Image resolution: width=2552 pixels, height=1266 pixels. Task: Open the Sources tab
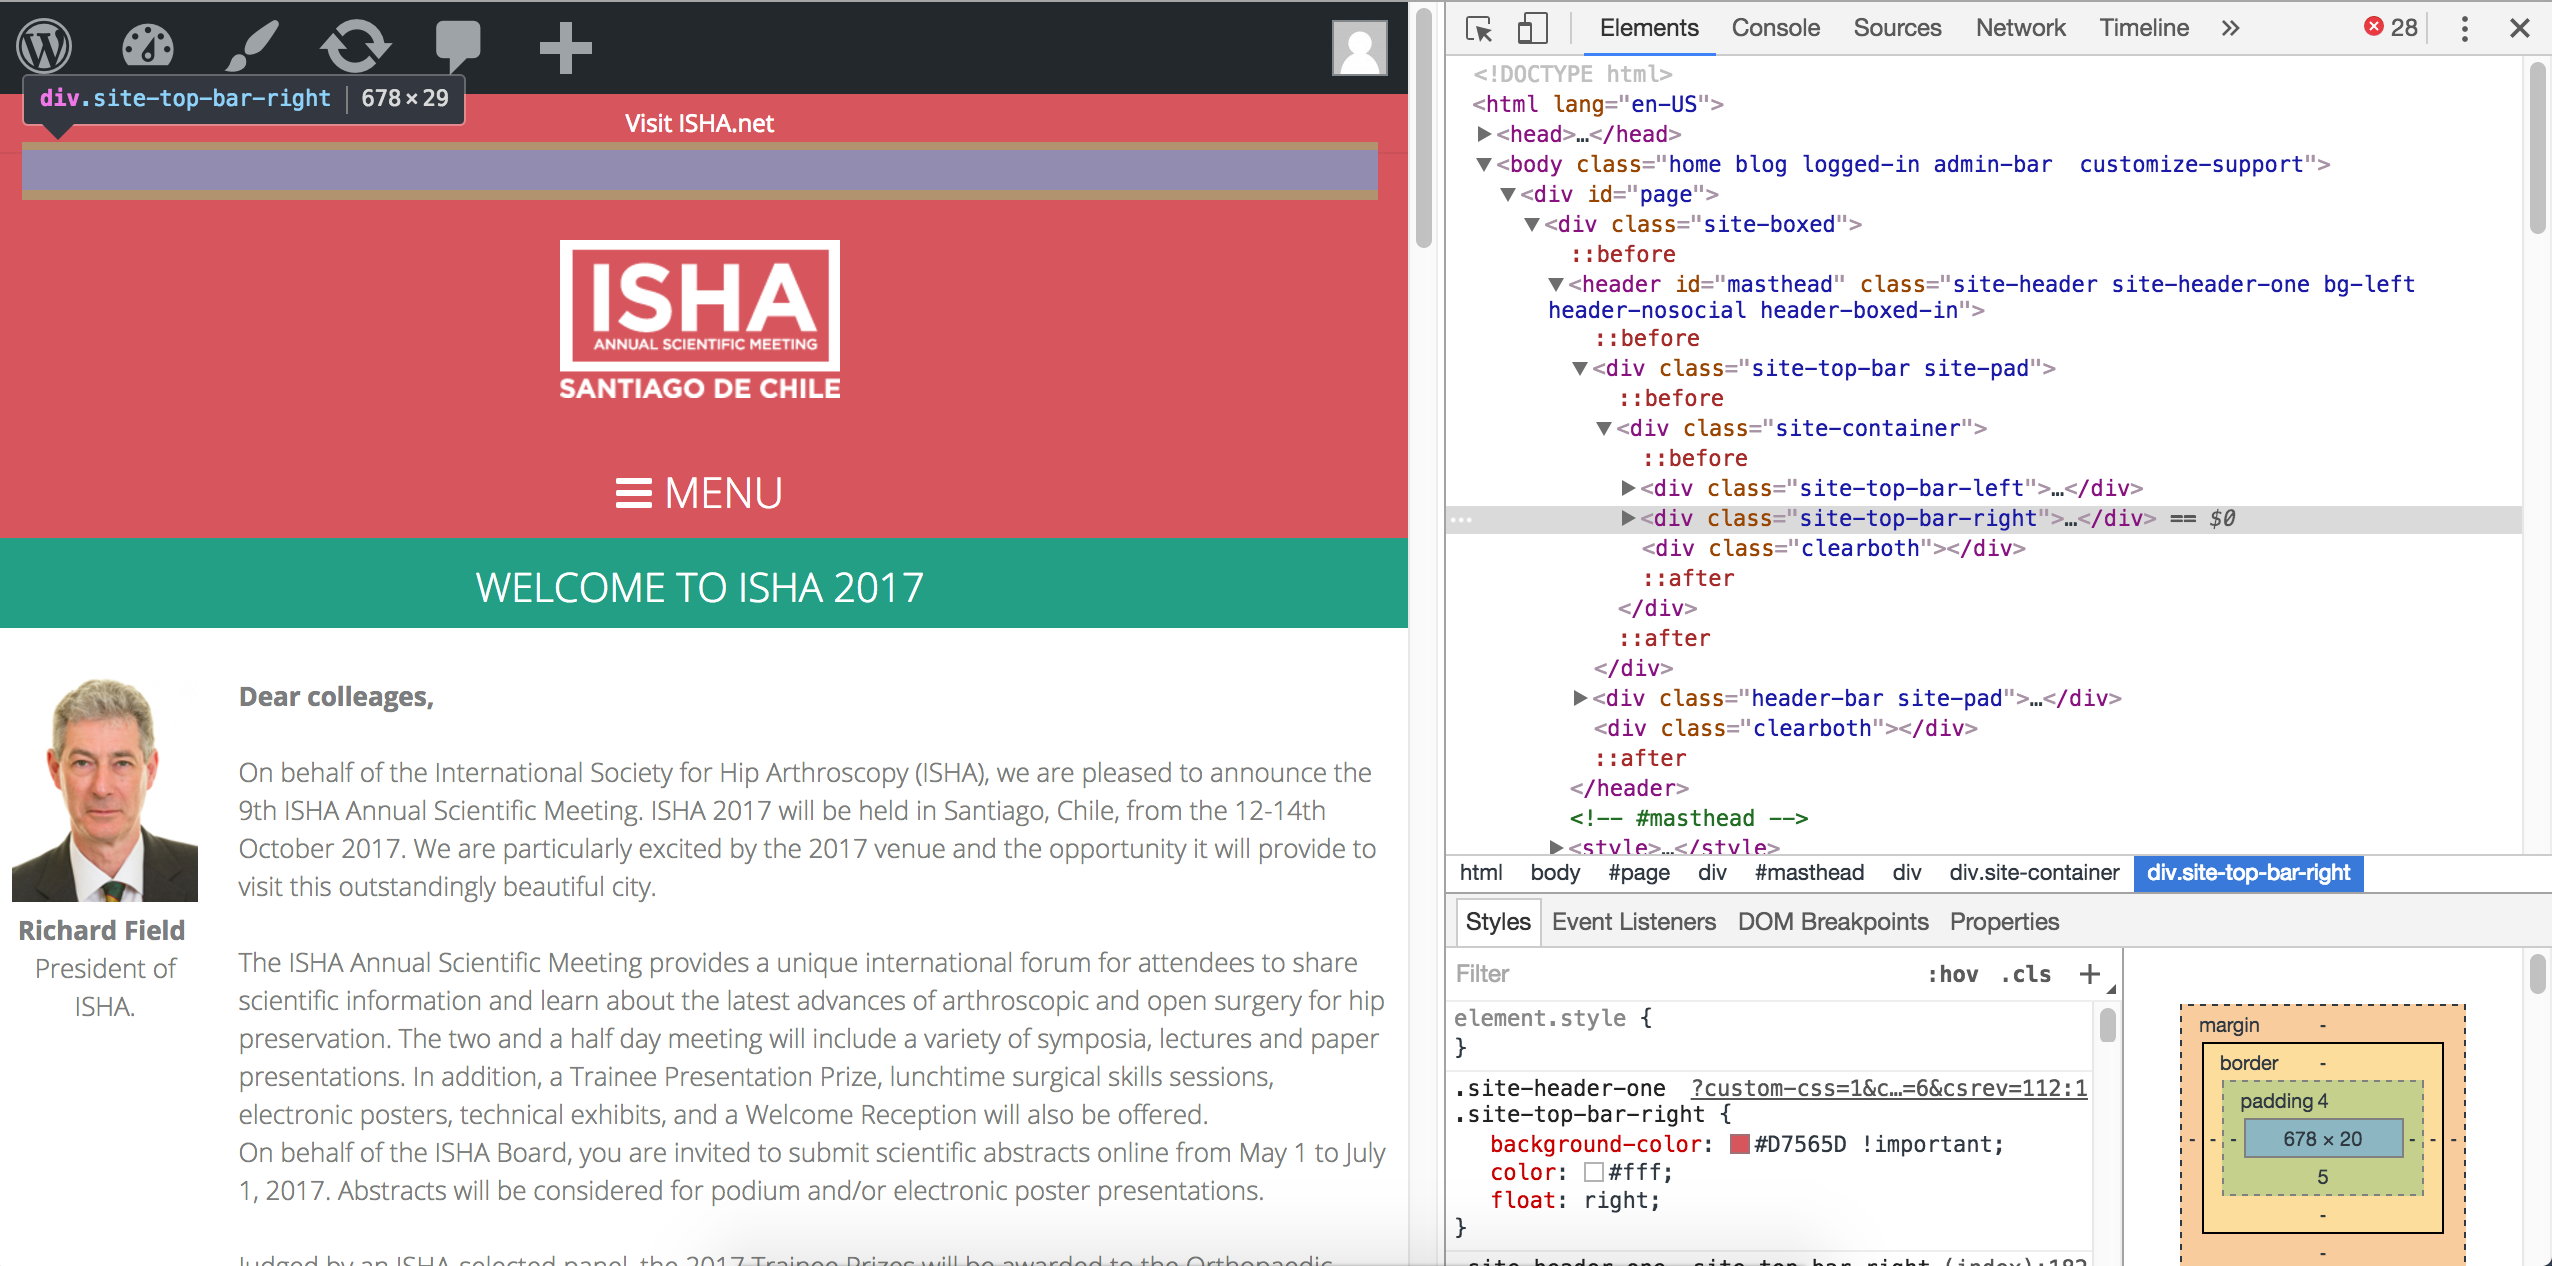click(1897, 28)
